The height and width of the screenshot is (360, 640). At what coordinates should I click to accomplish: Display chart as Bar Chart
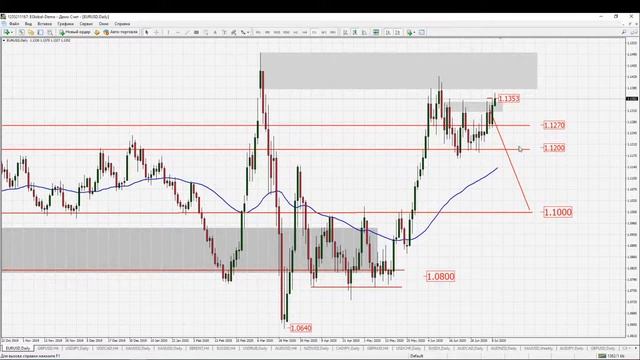345,32
